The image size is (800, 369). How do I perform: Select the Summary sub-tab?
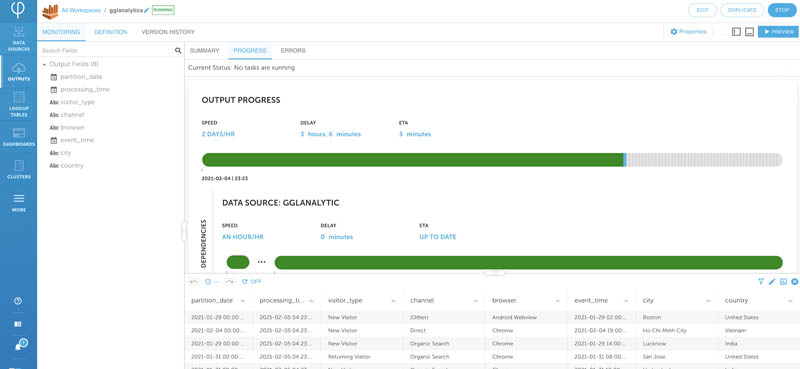204,51
